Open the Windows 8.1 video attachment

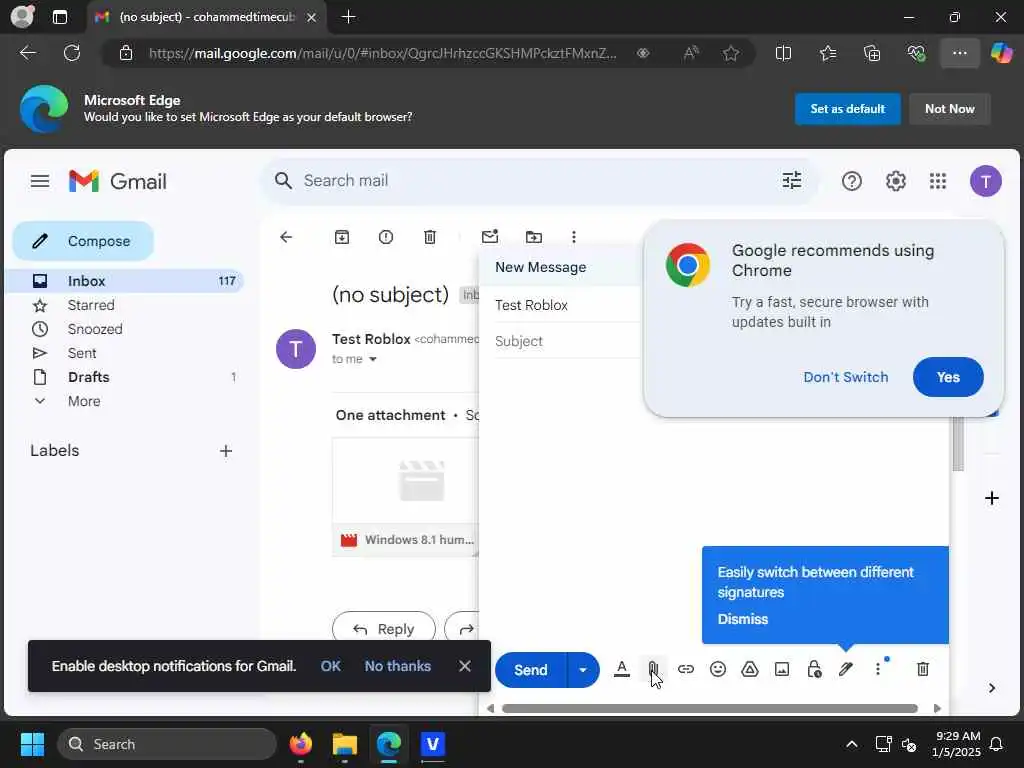[406, 496]
